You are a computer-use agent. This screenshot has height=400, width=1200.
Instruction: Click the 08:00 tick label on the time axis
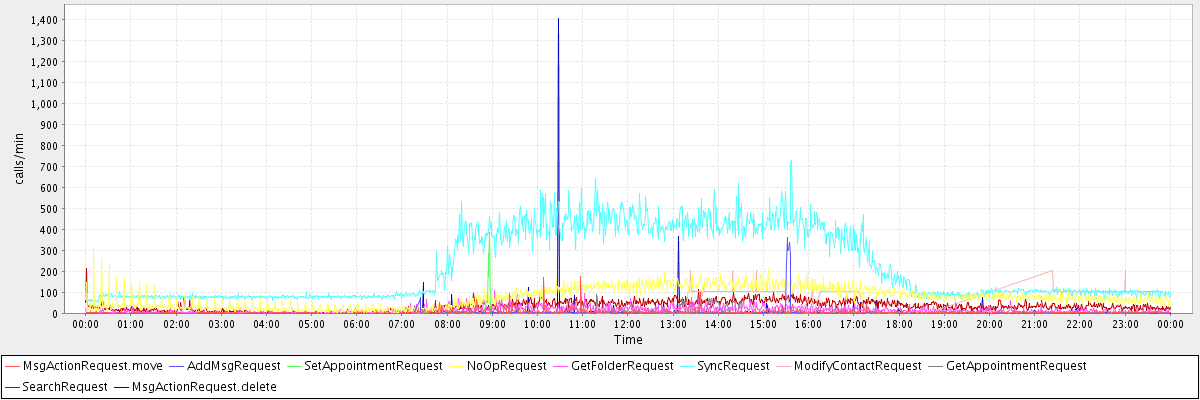[447, 324]
